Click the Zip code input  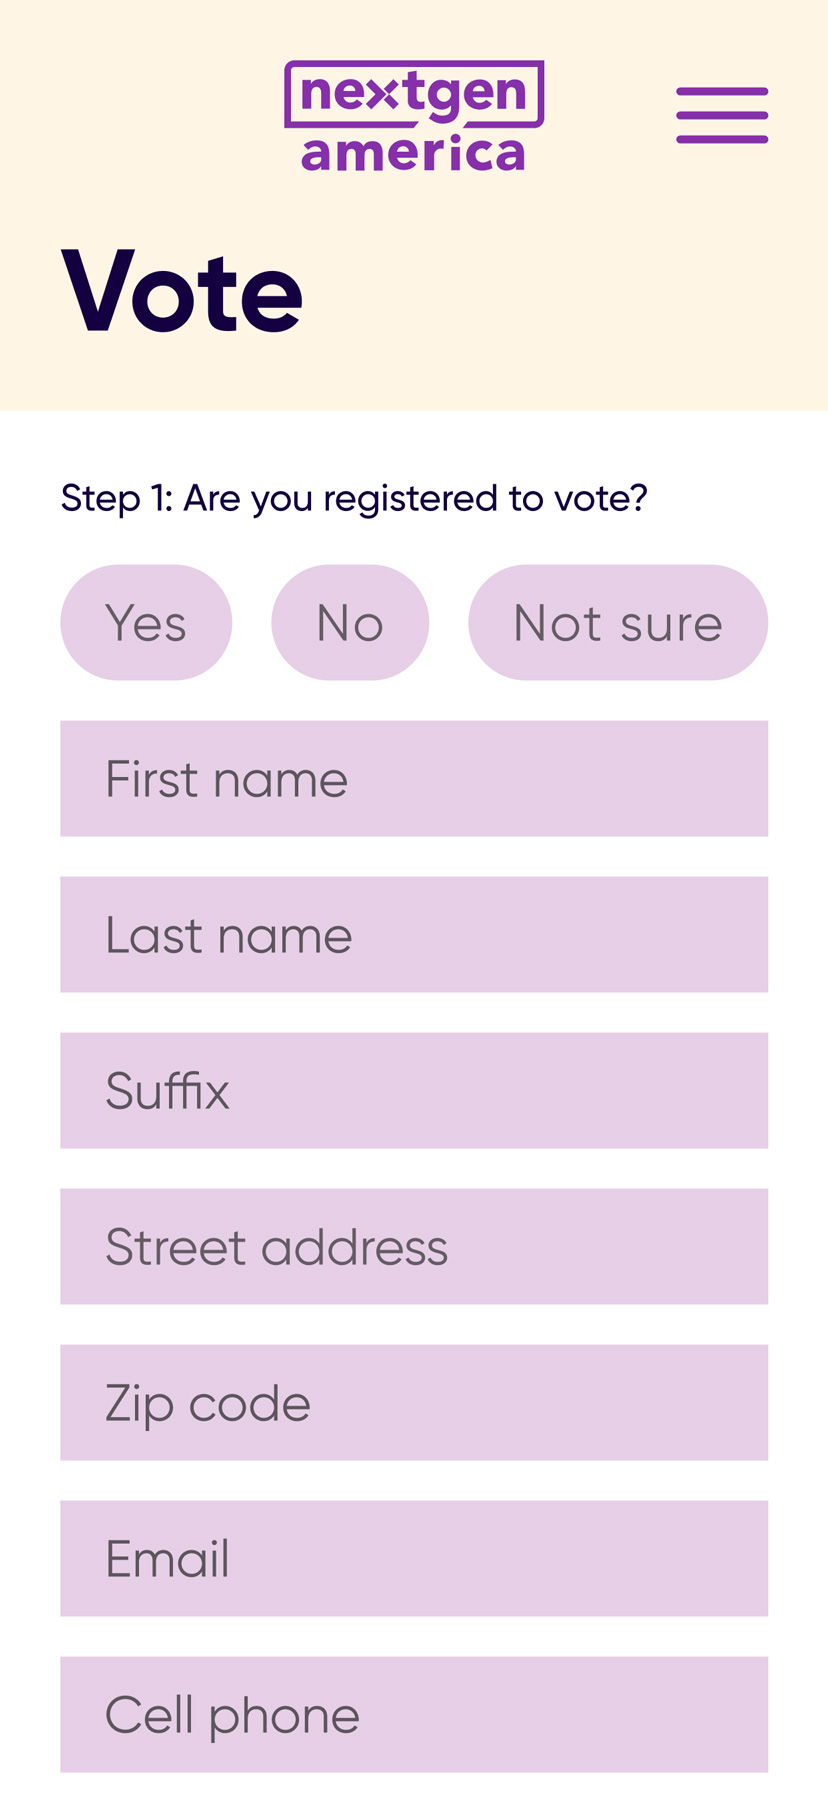click(x=414, y=1403)
